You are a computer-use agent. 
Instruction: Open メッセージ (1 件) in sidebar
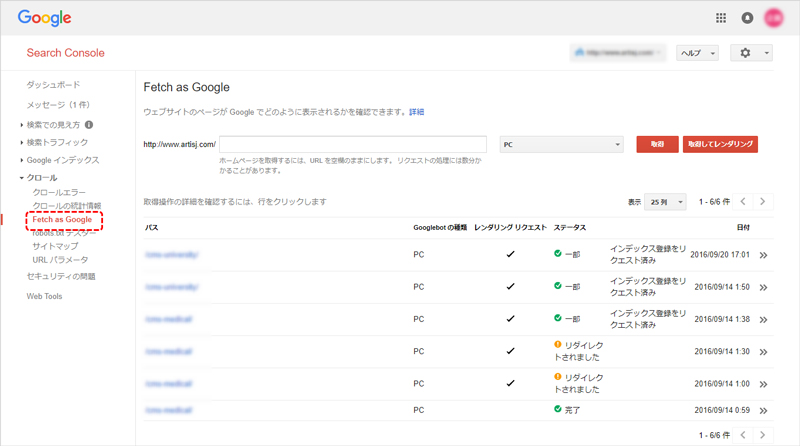tap(58, 105)
